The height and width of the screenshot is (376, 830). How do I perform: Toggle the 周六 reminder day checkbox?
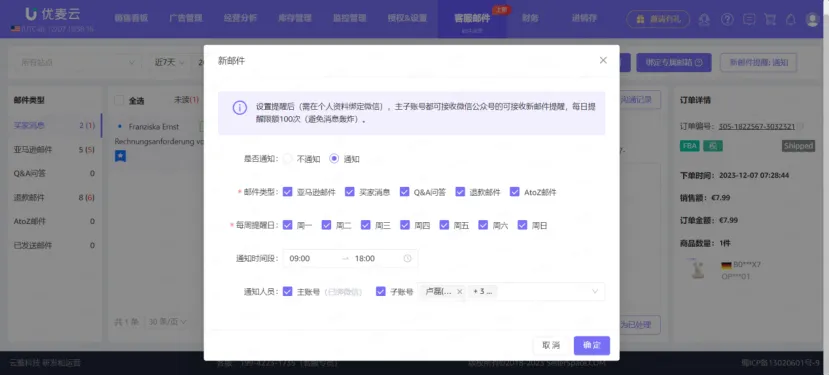pos(483,225)
